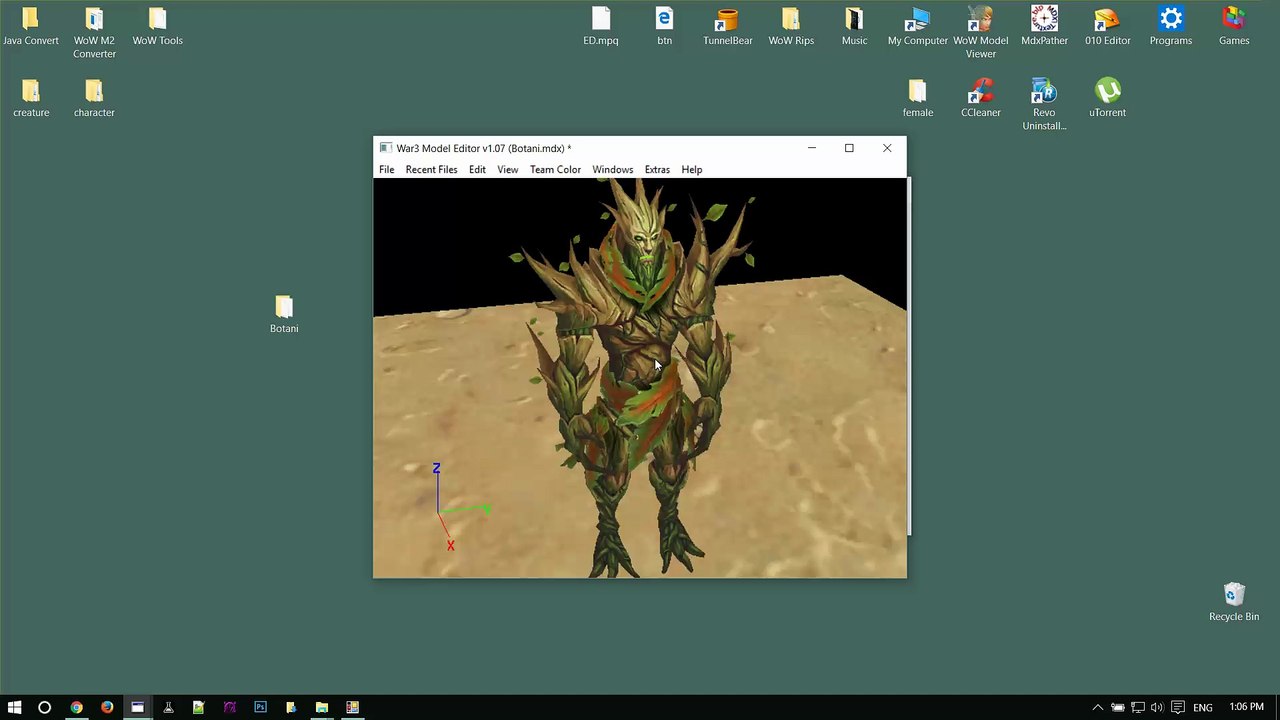1280x720 pixels.
Task: Select the CCleaner desktop icon
Action: [980, 99]
